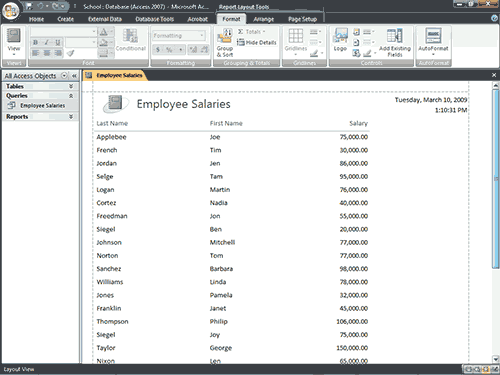Align text left

pos(35,53)
